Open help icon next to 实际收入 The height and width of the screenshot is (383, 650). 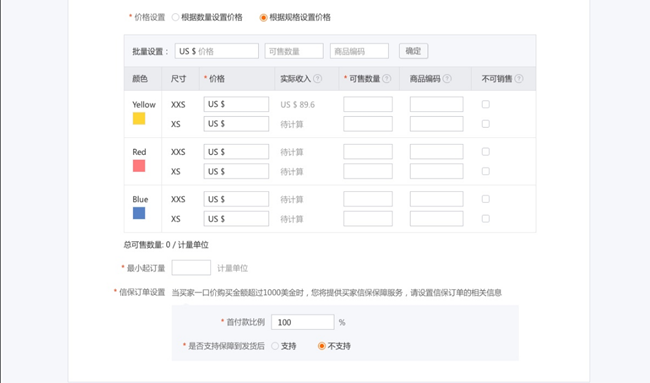[x=318, y=78]
